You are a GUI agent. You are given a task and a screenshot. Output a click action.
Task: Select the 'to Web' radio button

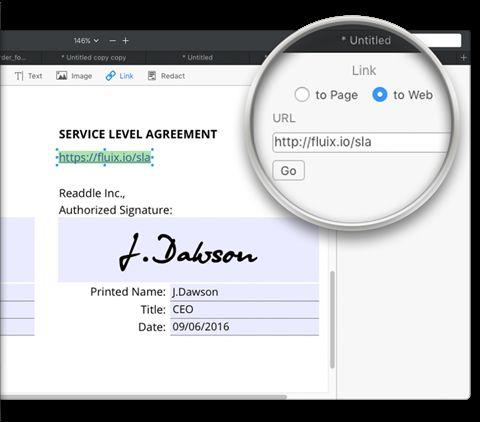click(380, 95)
